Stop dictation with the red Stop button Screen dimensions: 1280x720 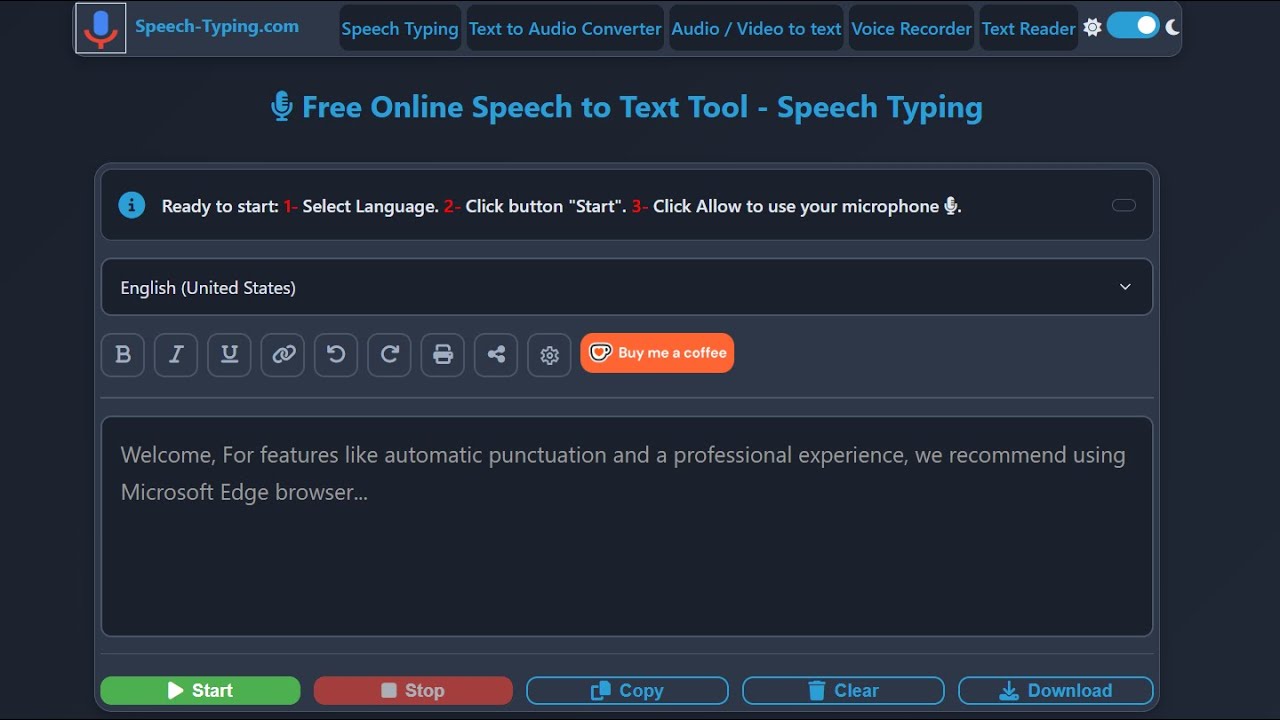[413, 690]
